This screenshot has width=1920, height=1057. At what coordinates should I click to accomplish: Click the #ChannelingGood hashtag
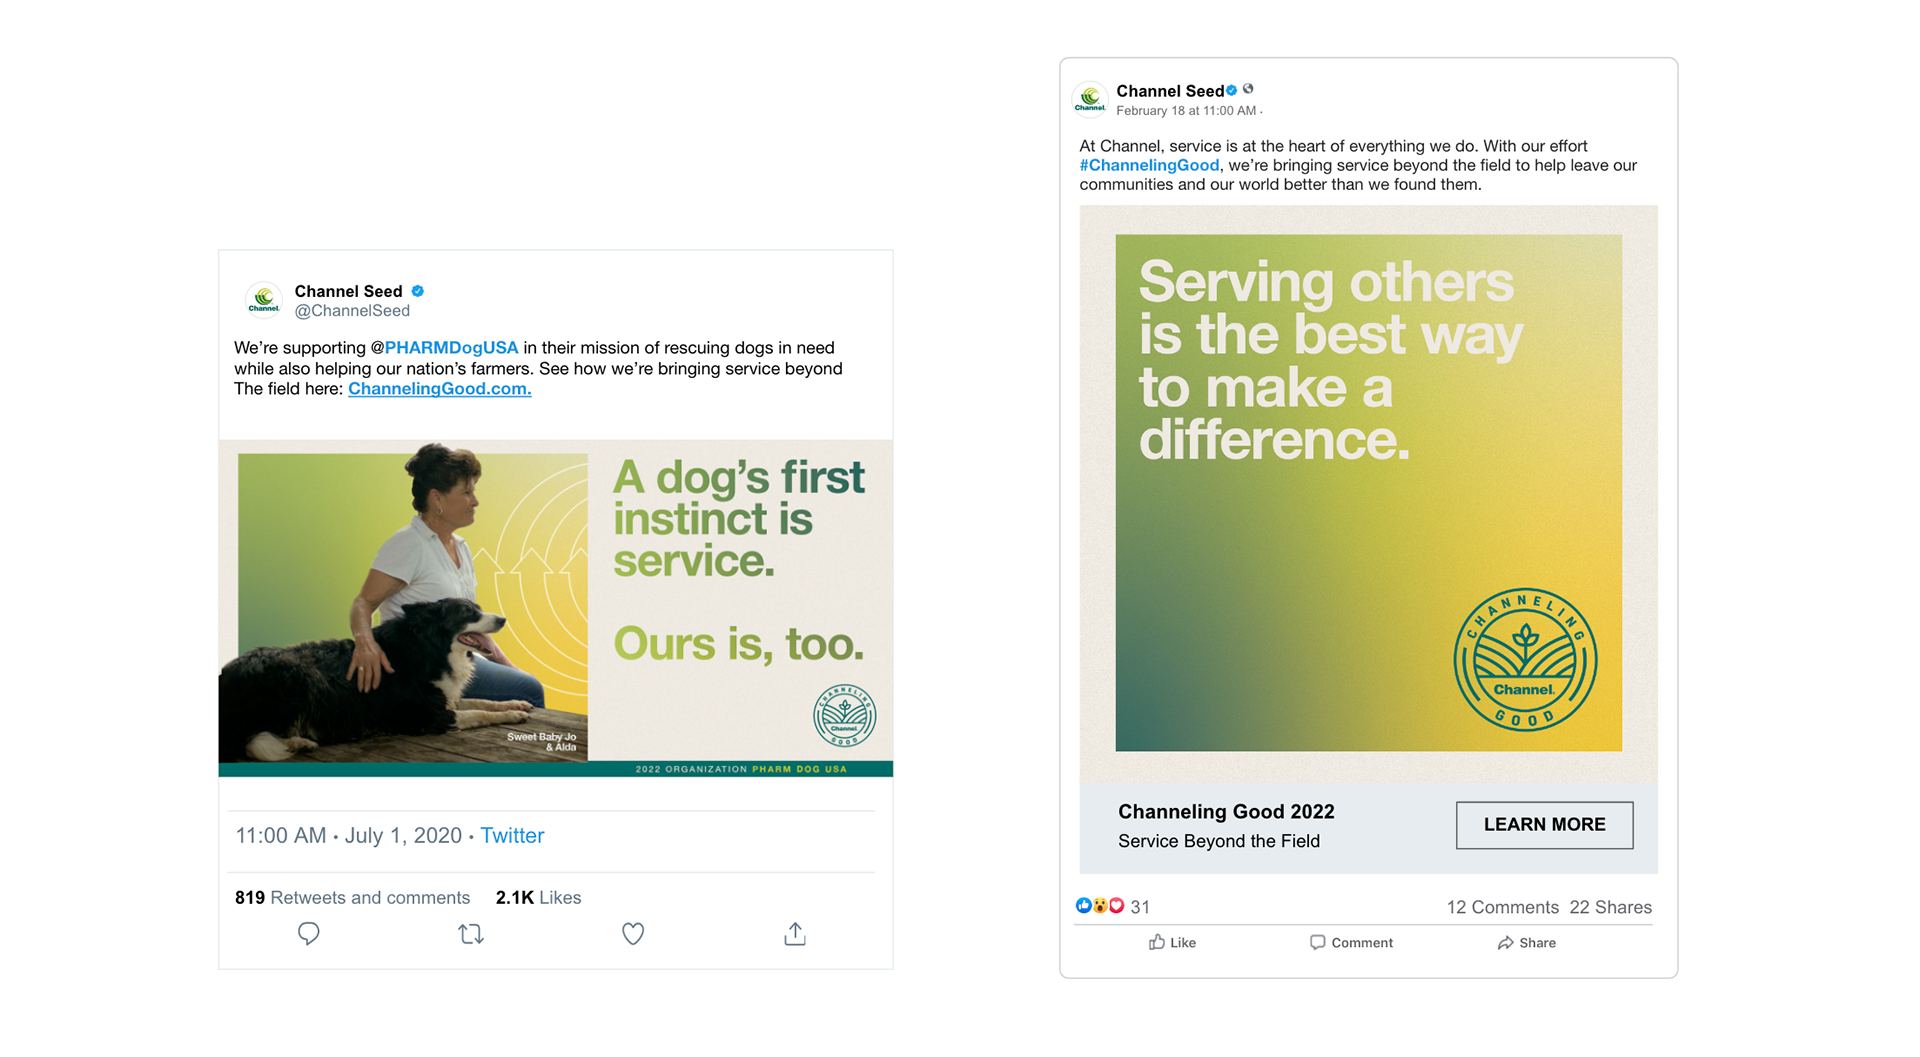click(x=1149, y=165)
